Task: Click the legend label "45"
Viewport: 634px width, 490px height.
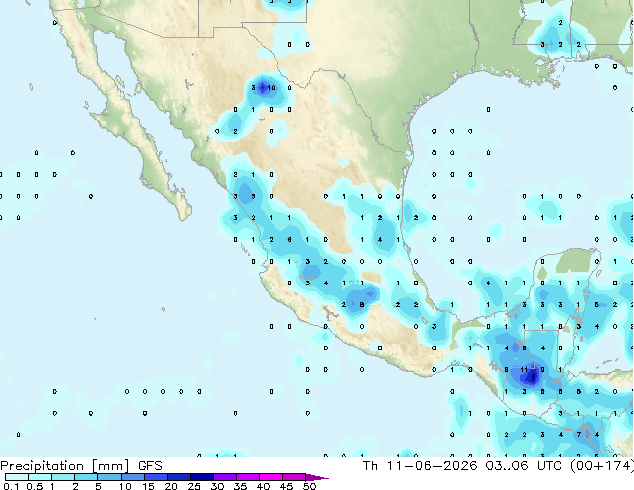Action: click(286, 486)
